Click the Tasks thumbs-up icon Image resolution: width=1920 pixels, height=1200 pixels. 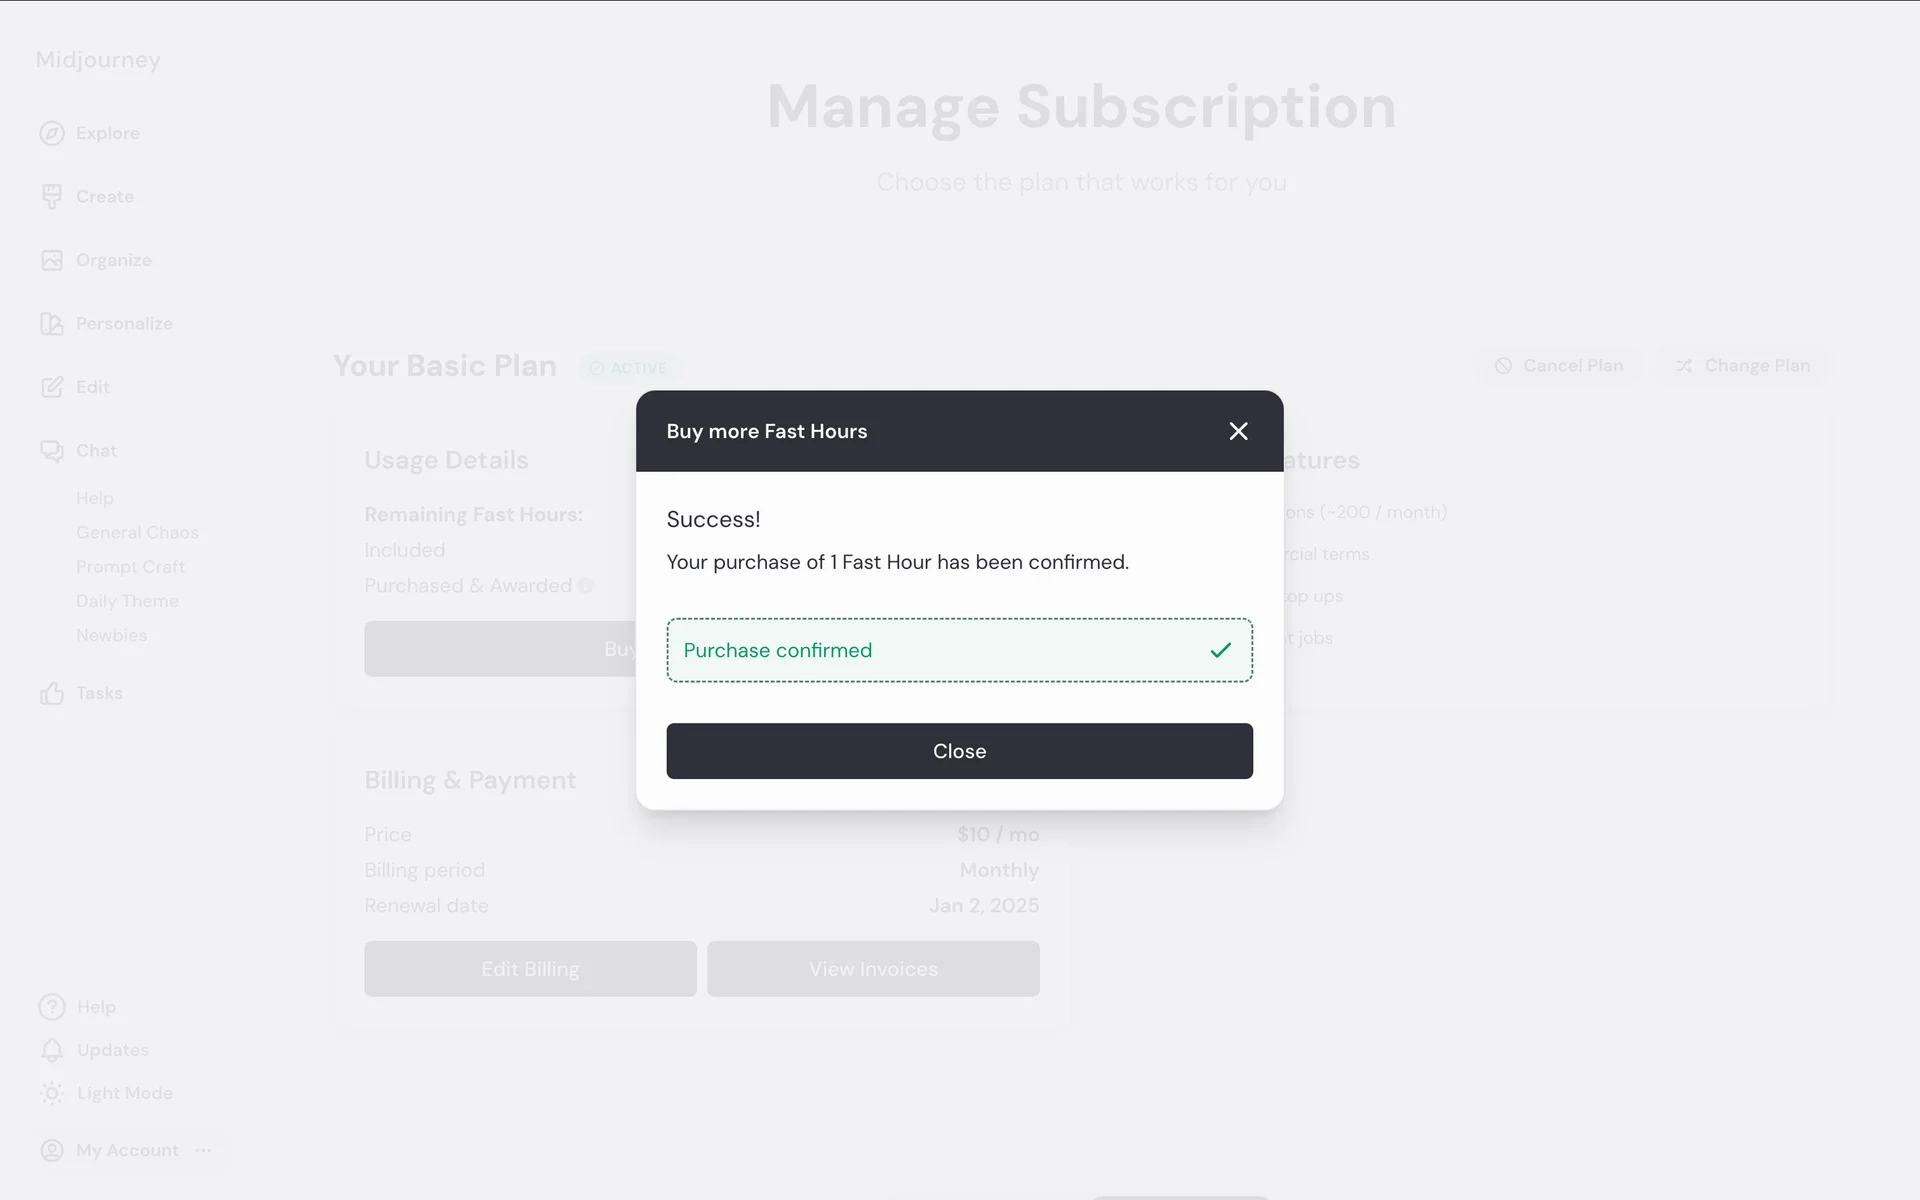52,693
